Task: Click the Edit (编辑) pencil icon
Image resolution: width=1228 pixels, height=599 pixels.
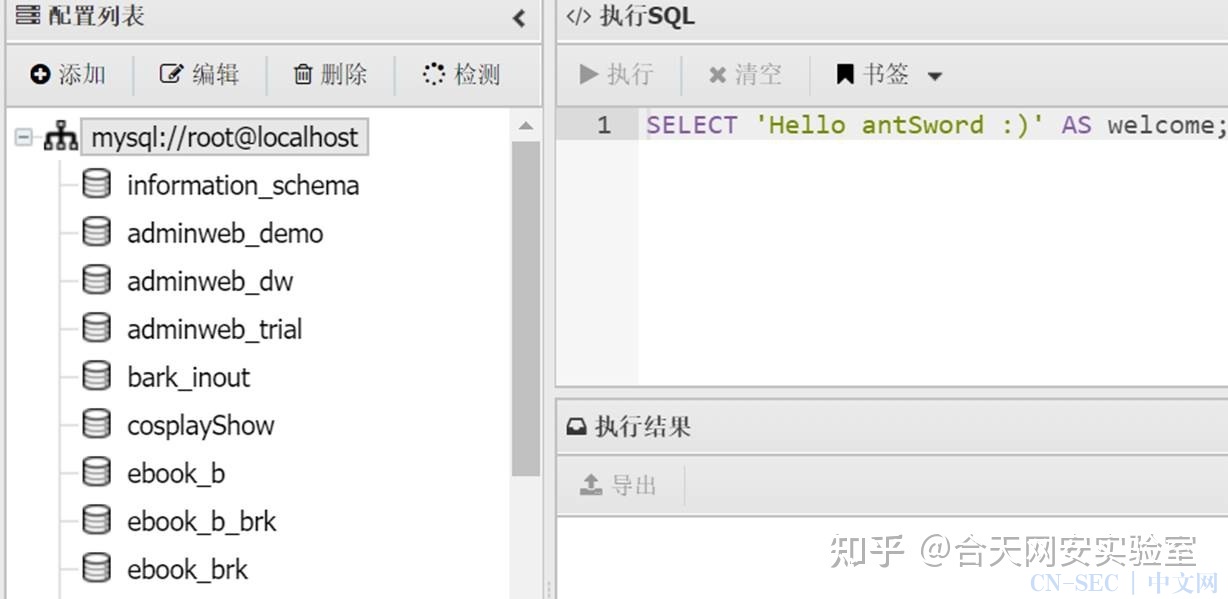Action: (x=172, y=75)
